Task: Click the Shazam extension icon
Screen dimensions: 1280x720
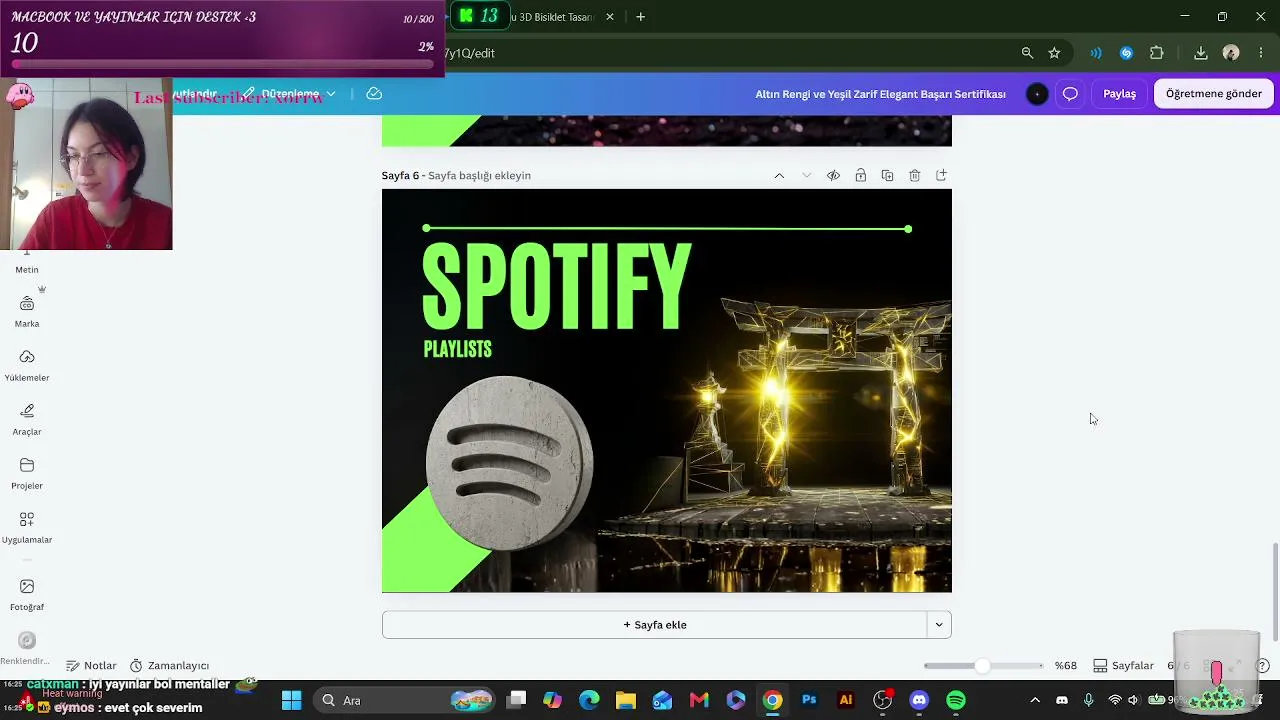Action: (1126, 53)
